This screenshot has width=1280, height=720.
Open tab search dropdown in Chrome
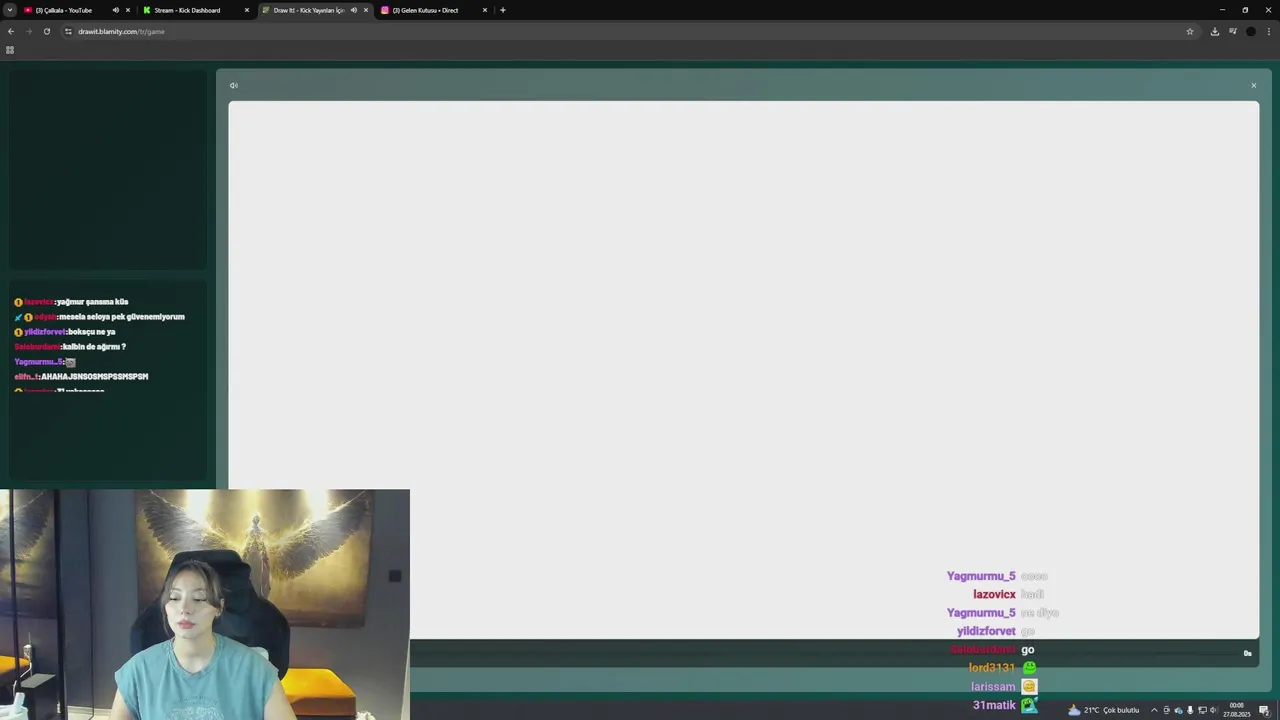10,10
